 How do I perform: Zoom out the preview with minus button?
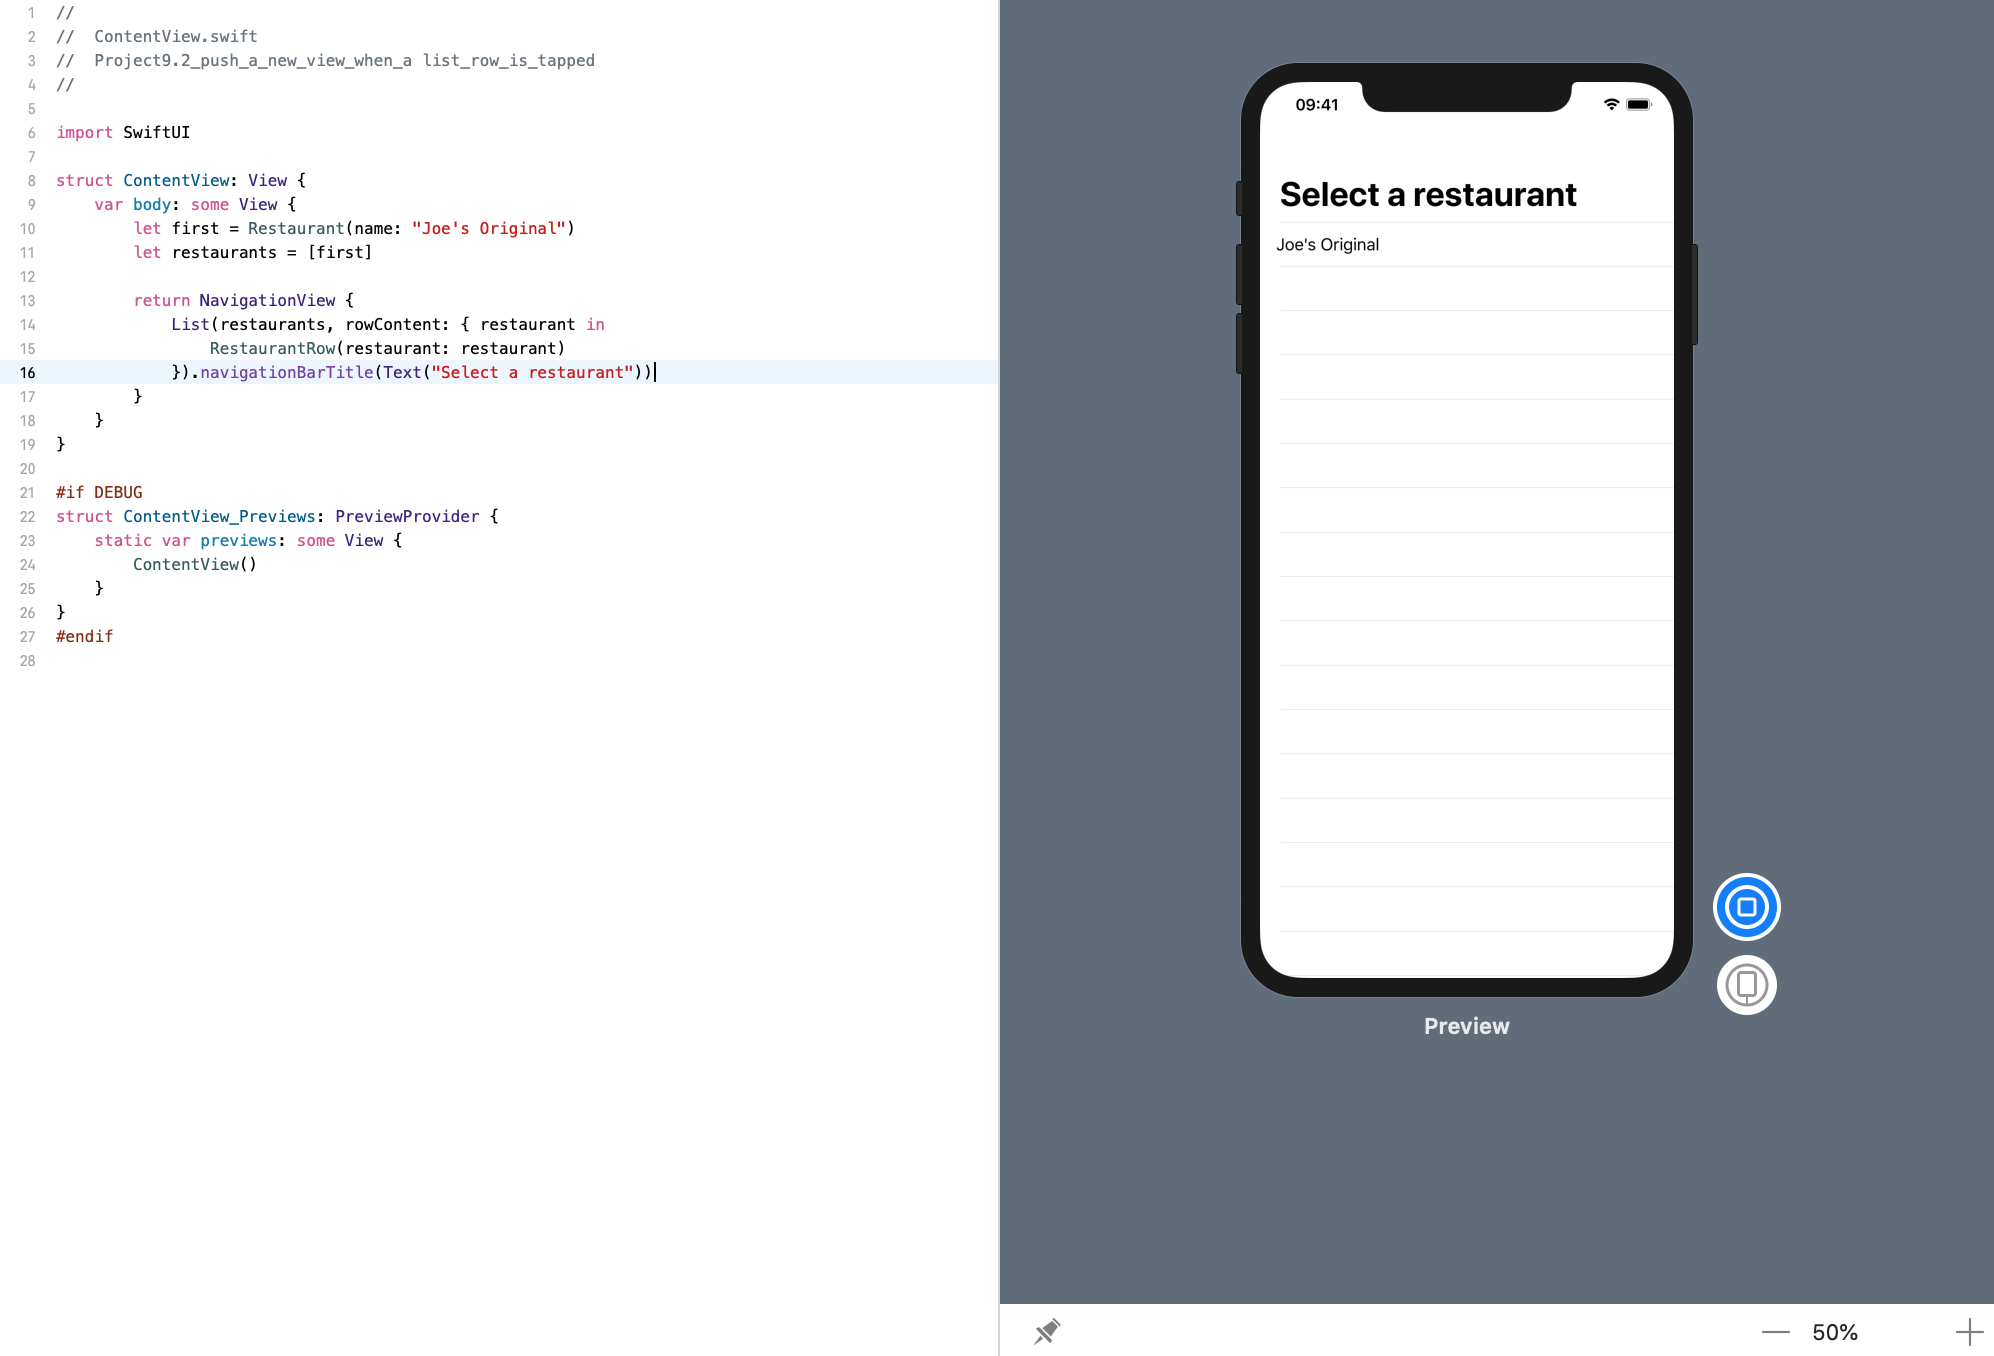click(x=1775, y=1332)
